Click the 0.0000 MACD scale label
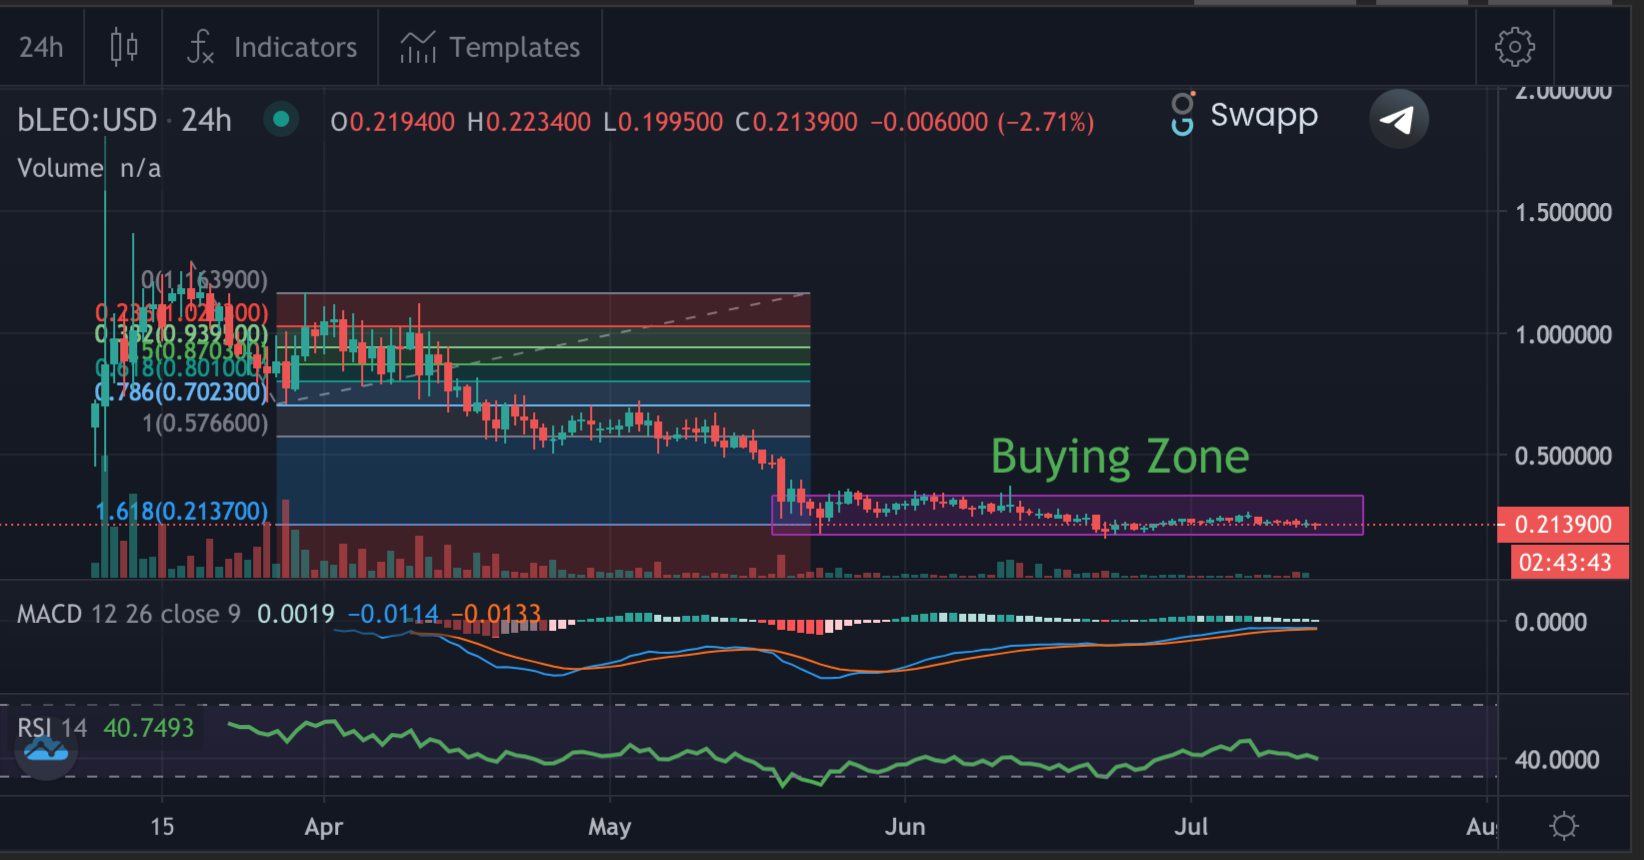 [x=1551, y=623]
